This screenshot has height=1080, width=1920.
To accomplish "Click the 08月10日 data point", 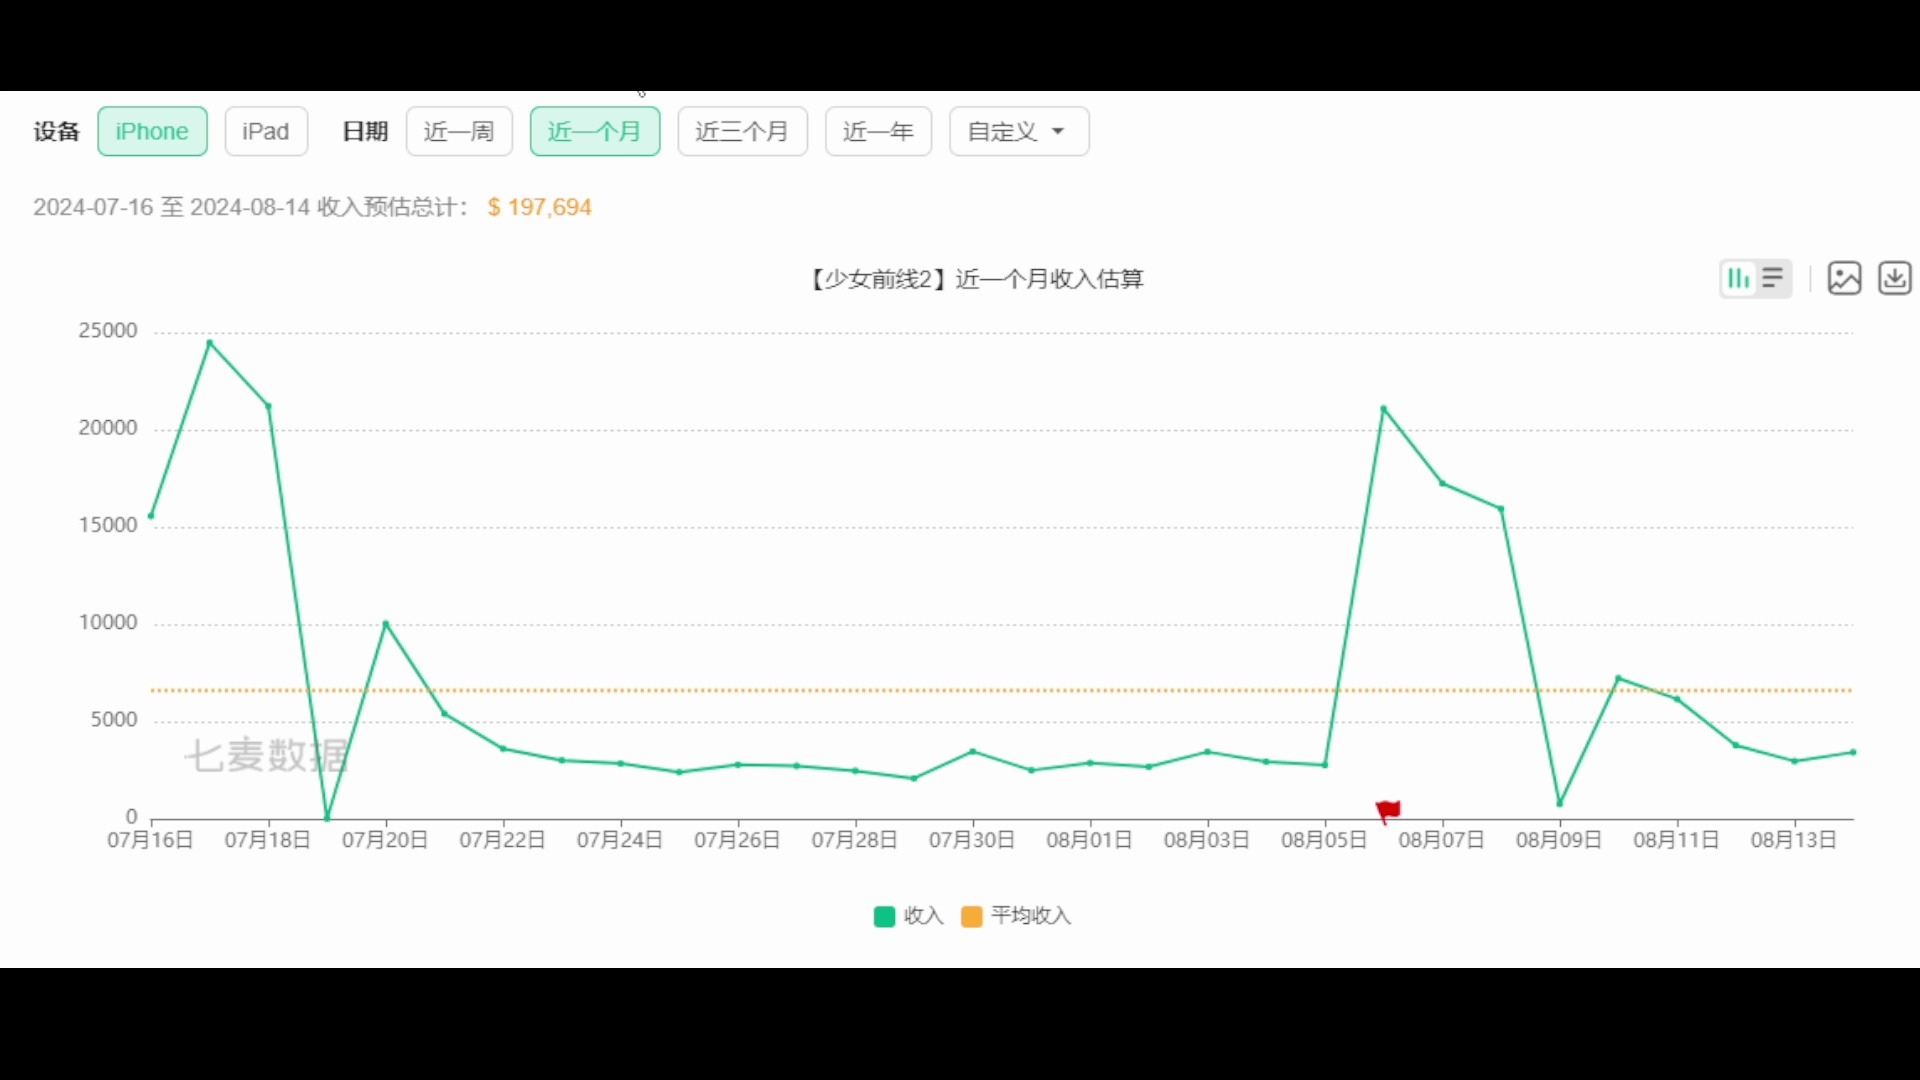I will pos(1618,678).
